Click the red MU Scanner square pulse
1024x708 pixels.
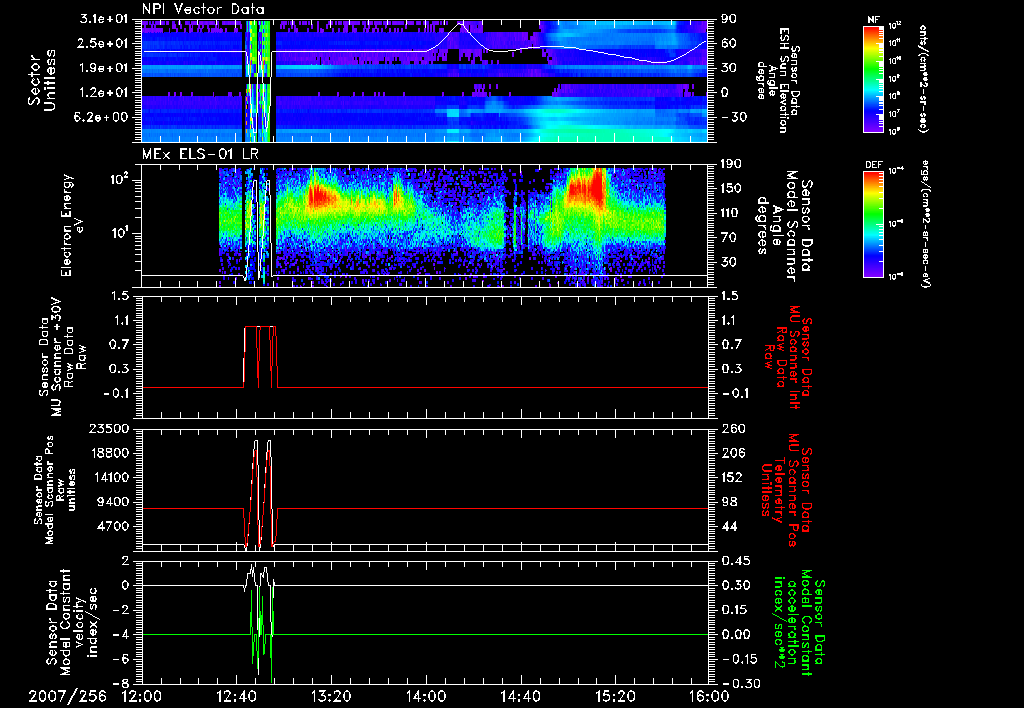[261, 357]
